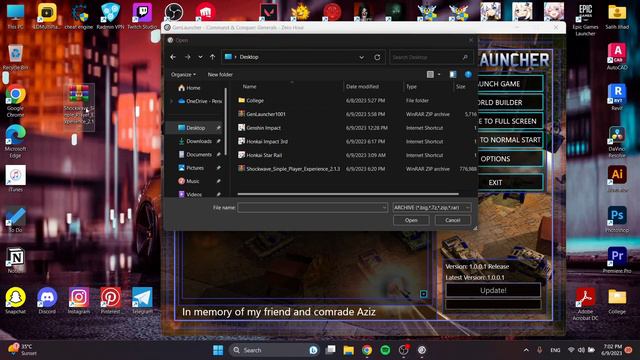Open recent locations dropdown arrow
This screenshot has width=640, height=360.
click(x=200, y=57)
